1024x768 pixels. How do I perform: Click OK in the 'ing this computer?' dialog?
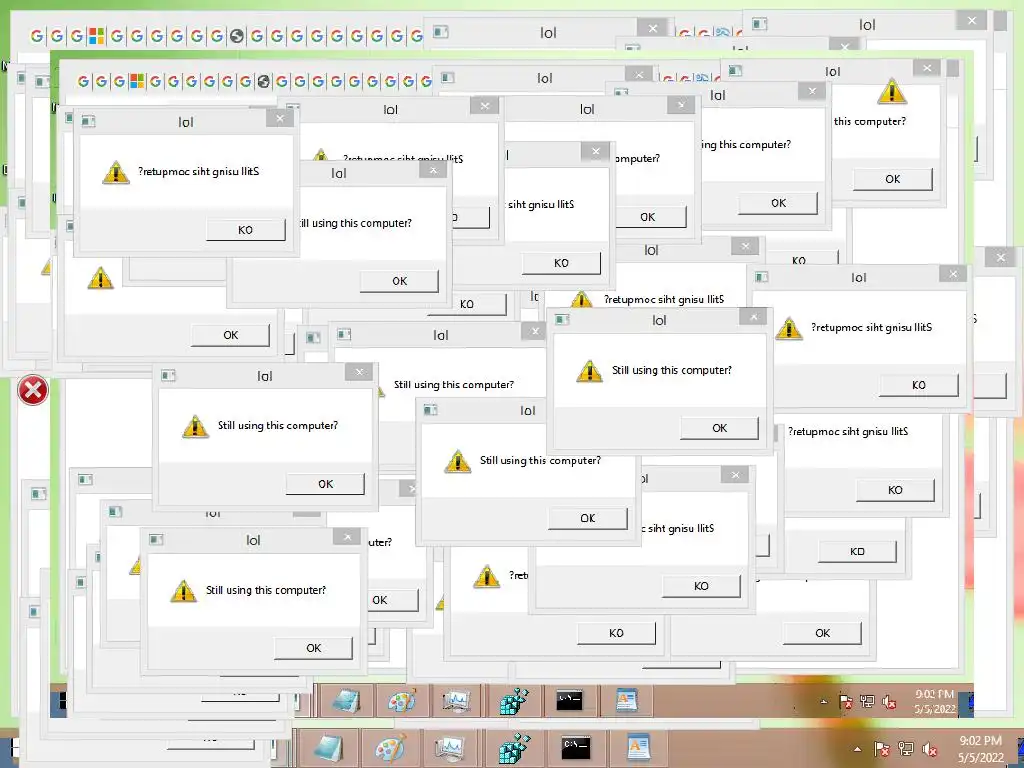[778, 203]
